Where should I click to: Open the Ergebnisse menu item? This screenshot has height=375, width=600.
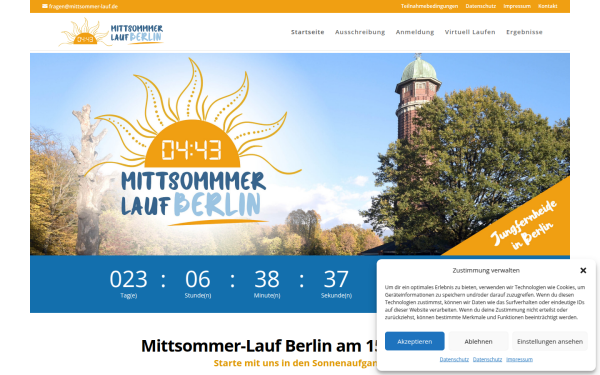[524, 32]
